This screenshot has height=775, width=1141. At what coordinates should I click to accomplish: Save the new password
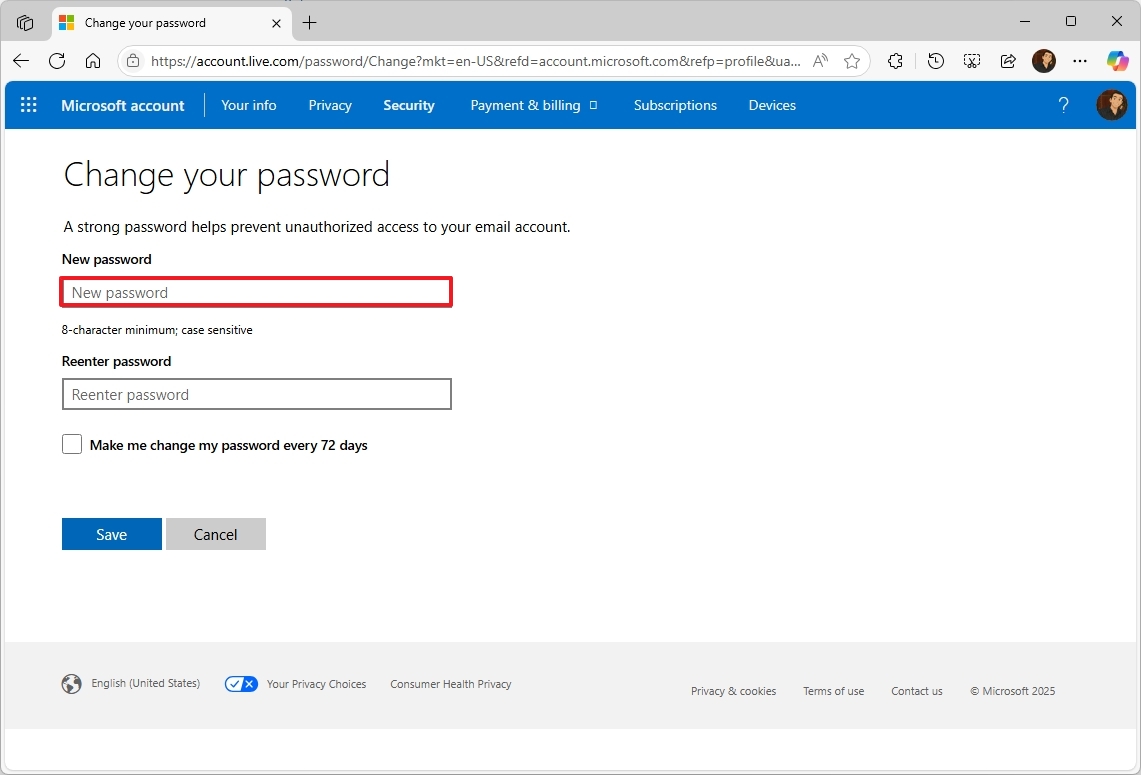tap(112, 534)
